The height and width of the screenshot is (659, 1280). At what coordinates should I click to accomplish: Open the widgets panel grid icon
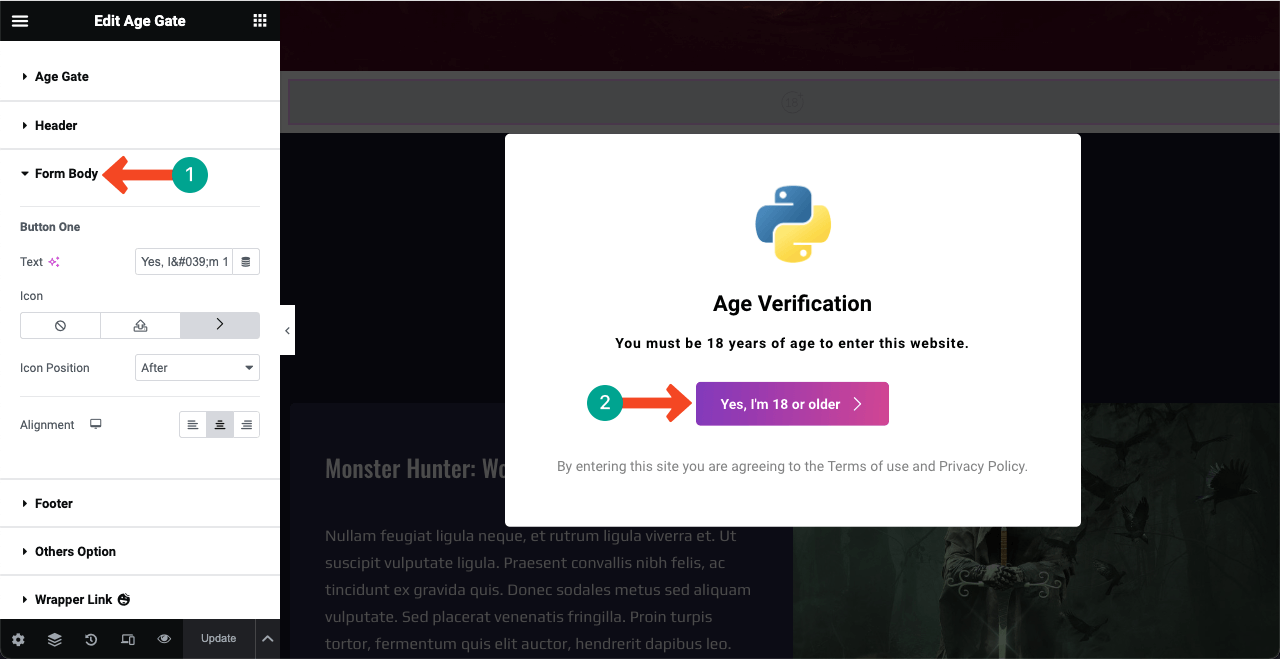[x=259, y=20]
